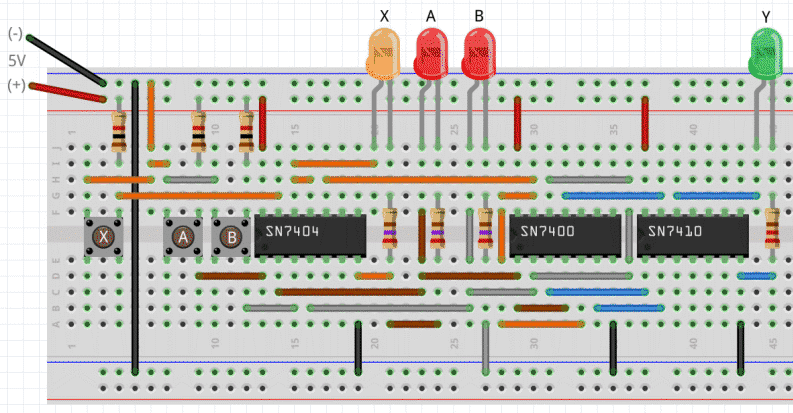The width and height of the screenshot is (793, 413).
Task: Select the SN7410 chip
Action: (692, 233)
